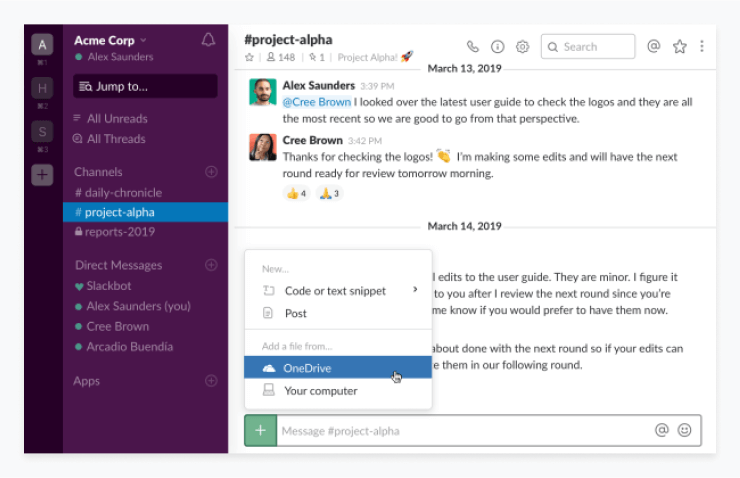
Task: Switch to workspace S
Action: [42, 132]
